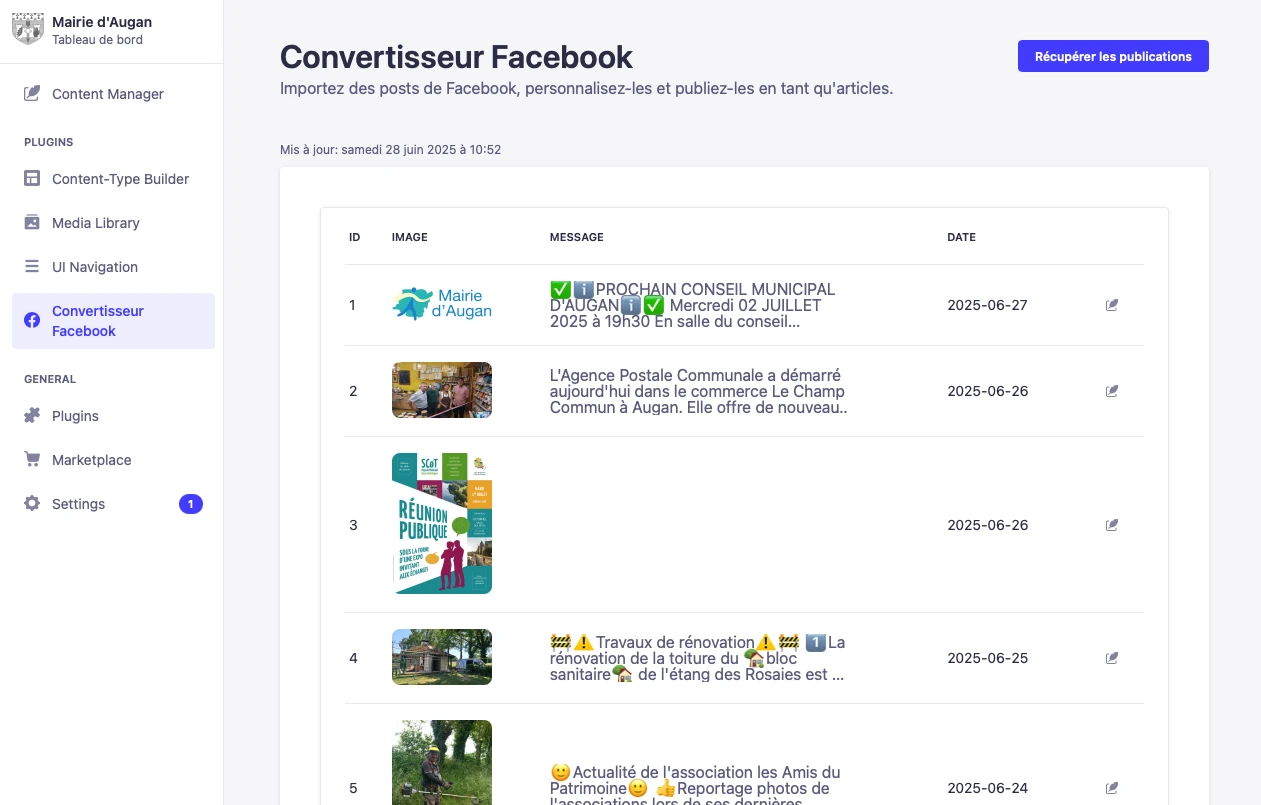Click the 'Tableau de bord' subtitle

[97, 40]
